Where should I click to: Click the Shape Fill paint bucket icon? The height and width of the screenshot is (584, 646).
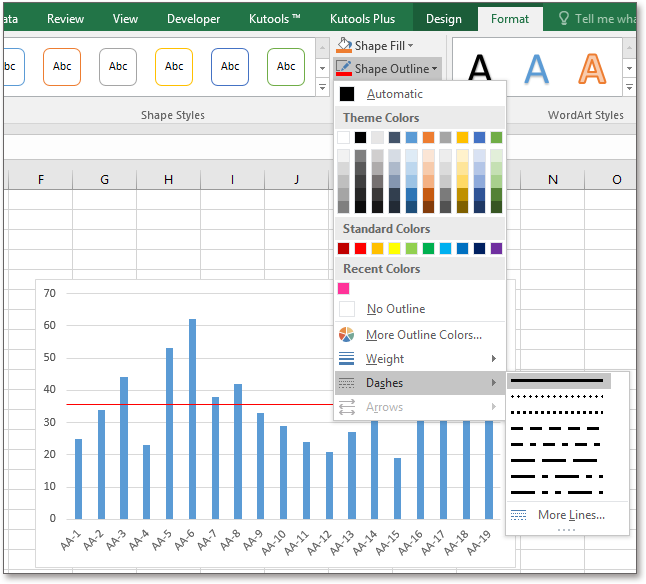click(x=344, y=46)
